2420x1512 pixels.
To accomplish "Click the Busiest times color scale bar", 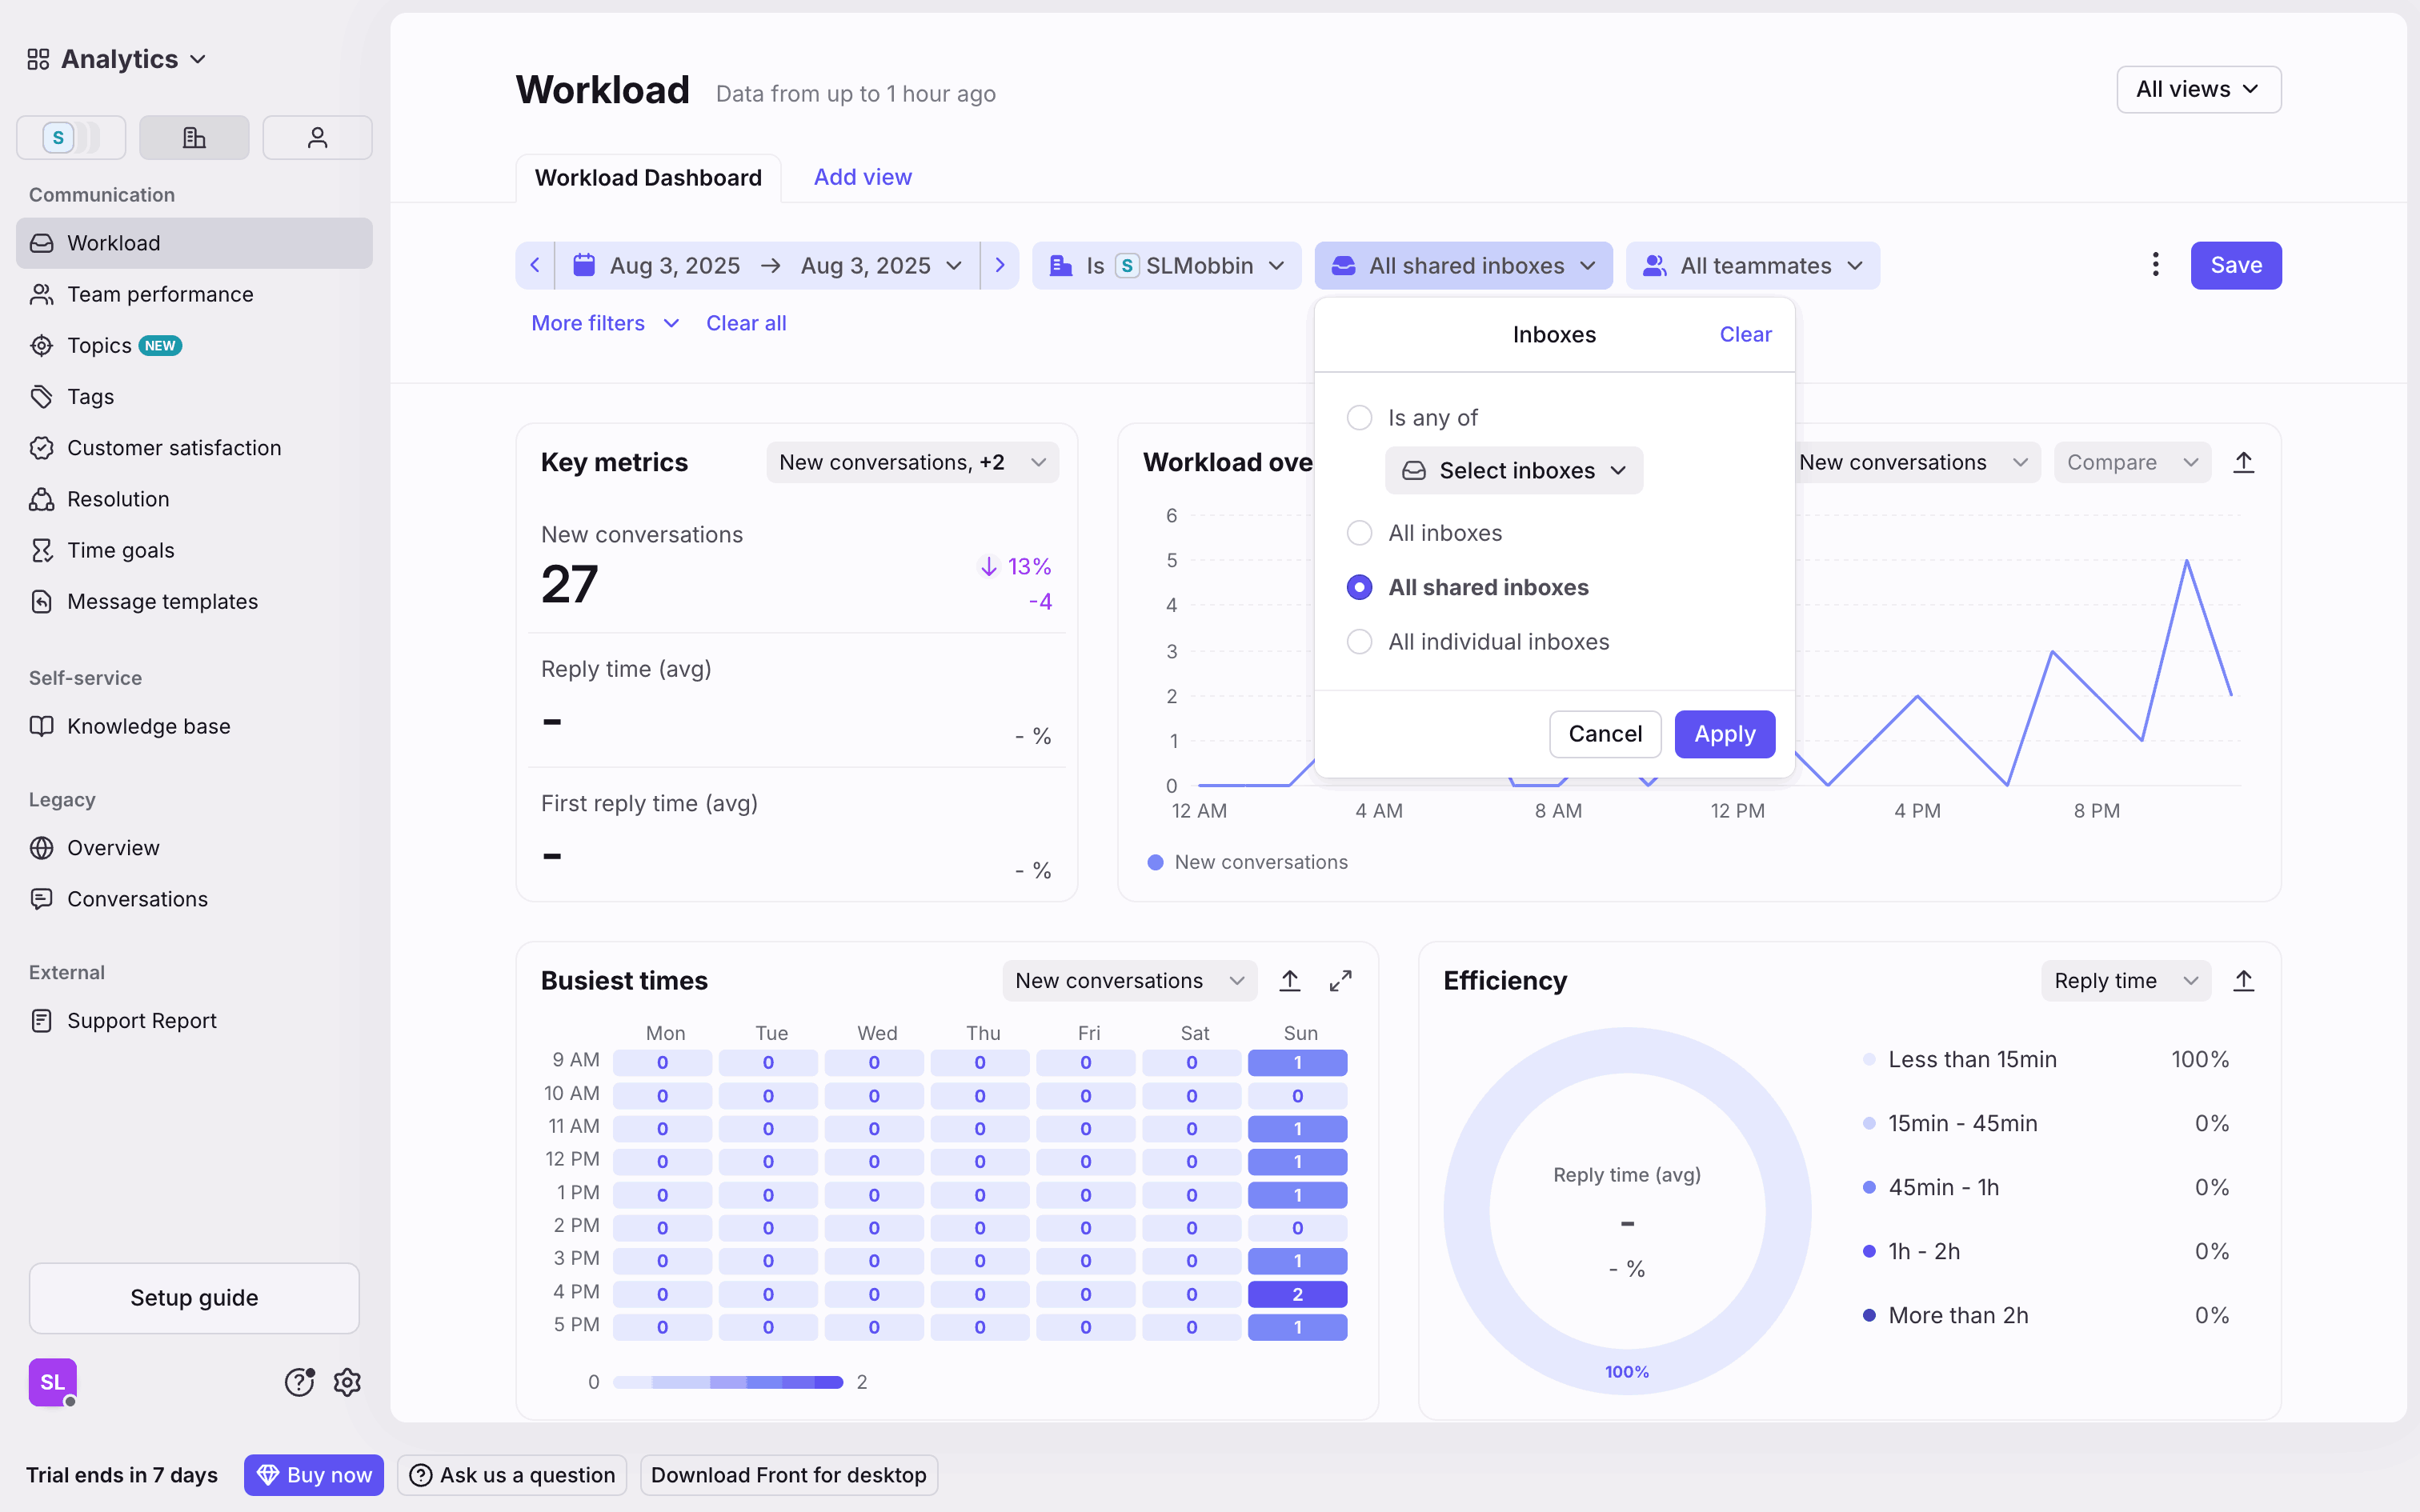I will tap(728, 1382).
